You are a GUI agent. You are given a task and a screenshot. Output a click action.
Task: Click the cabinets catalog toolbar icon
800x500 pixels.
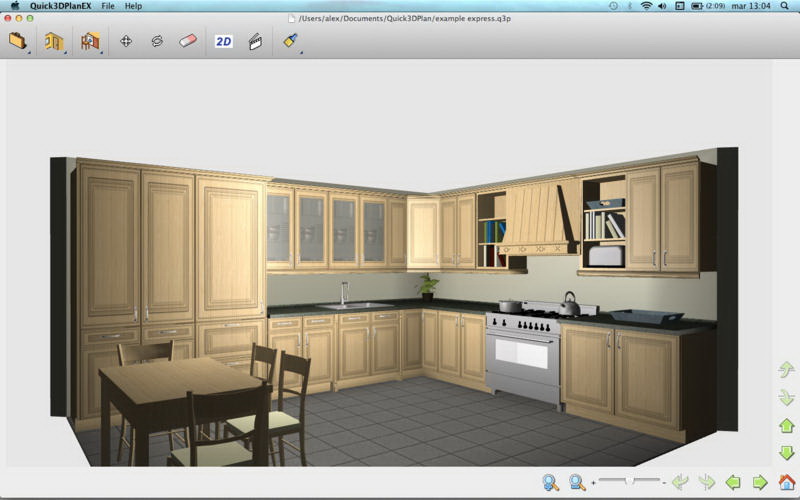(53, 41)
